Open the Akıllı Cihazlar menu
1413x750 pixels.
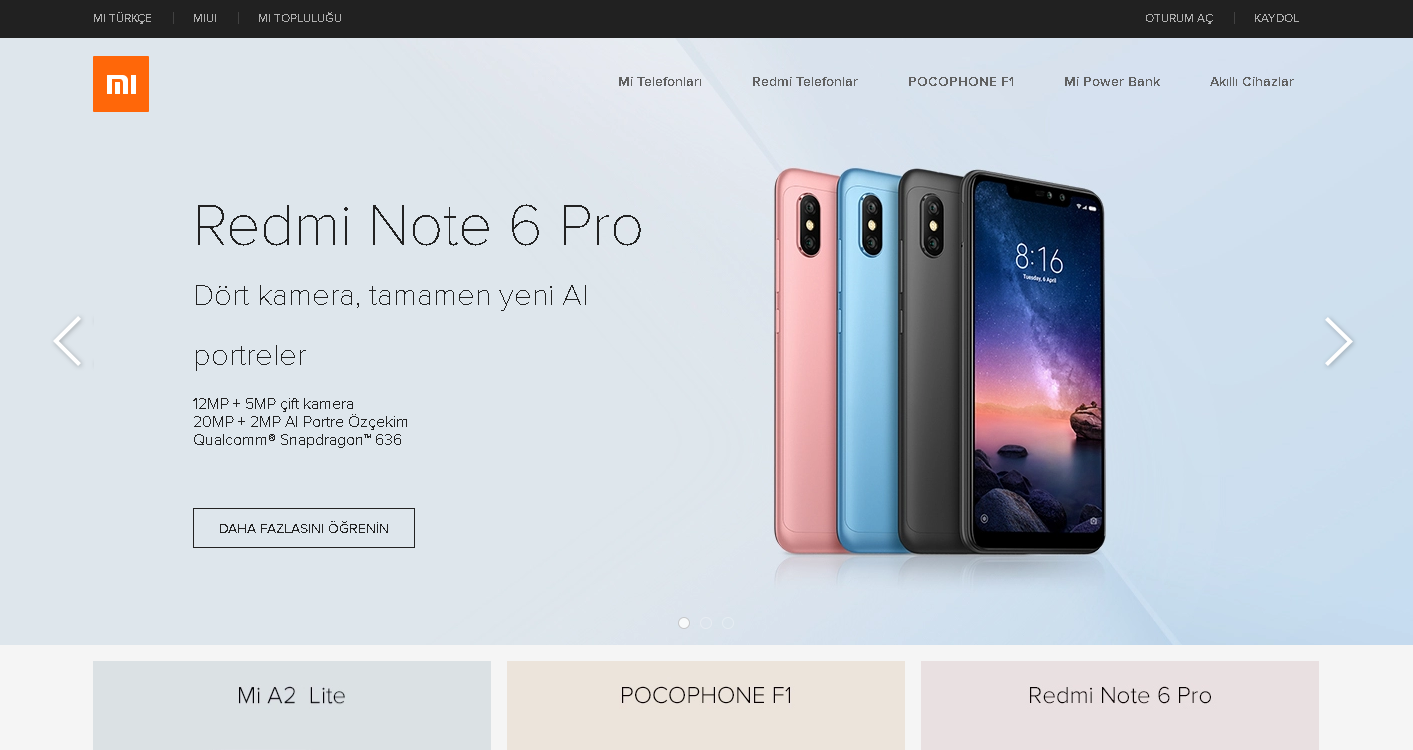(1252, 82)
